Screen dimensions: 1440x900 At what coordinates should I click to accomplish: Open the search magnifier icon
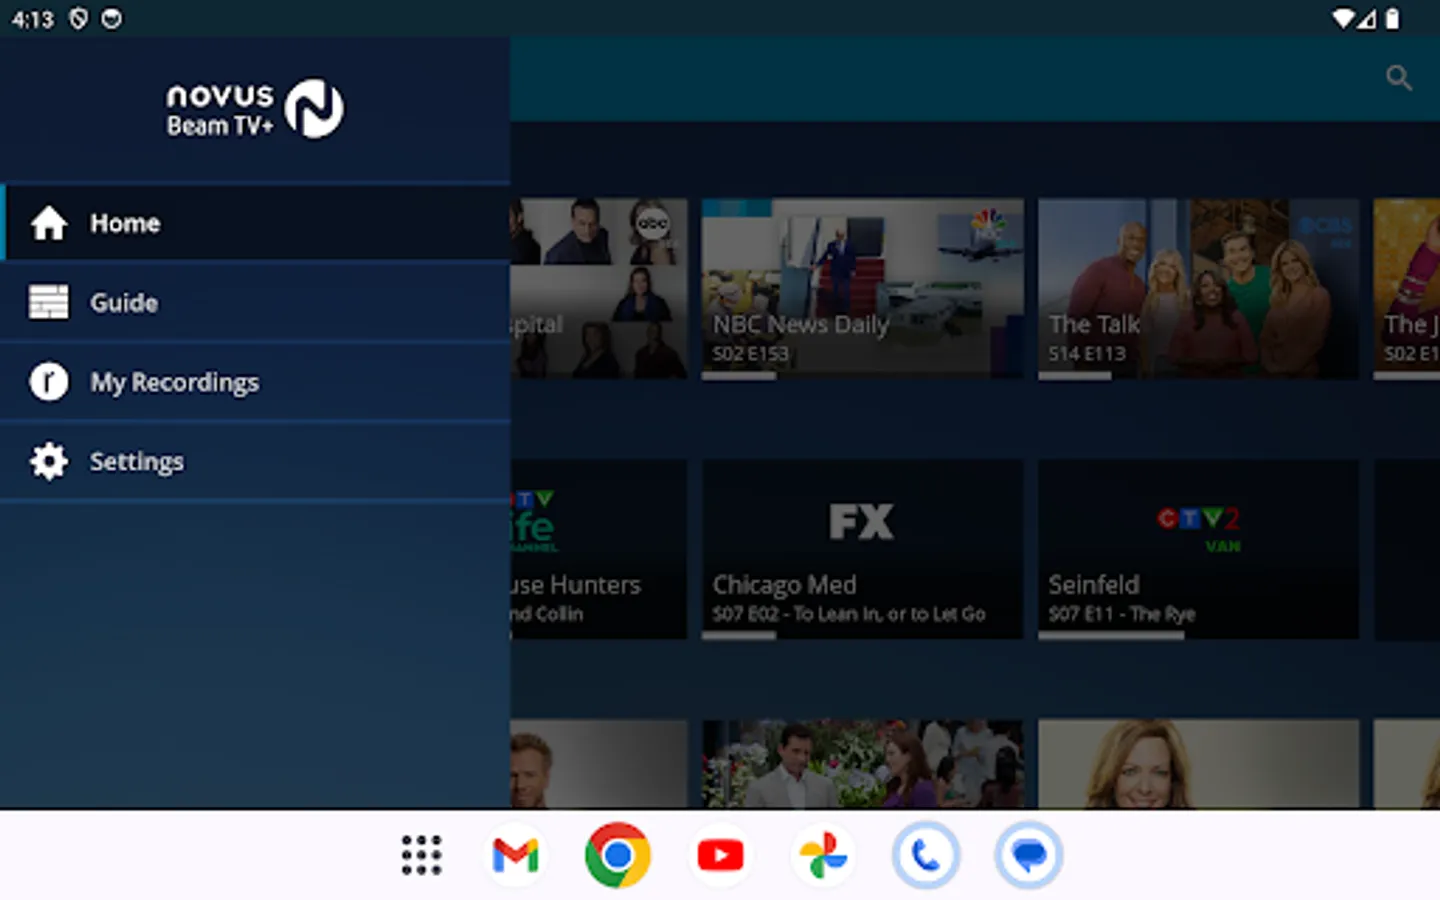[x=1399, y=78]
